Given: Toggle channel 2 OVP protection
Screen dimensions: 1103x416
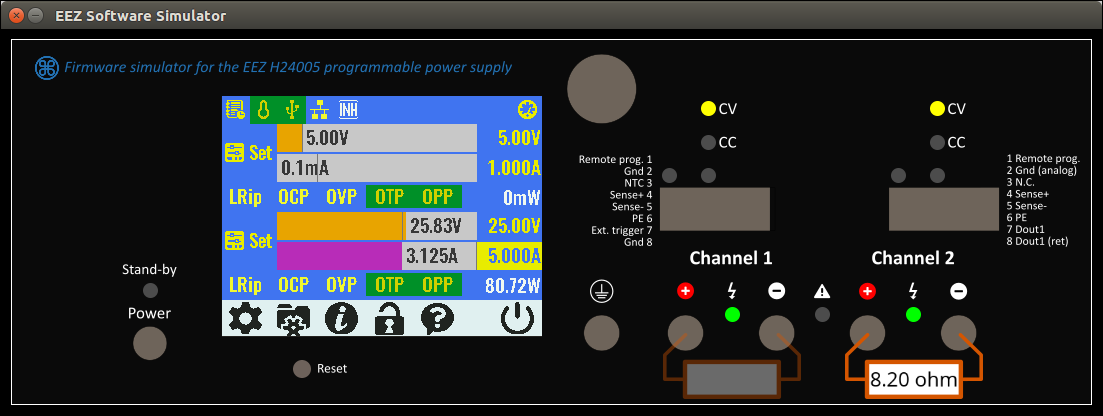Looking at the screenshot, I should tap(341, 285).
